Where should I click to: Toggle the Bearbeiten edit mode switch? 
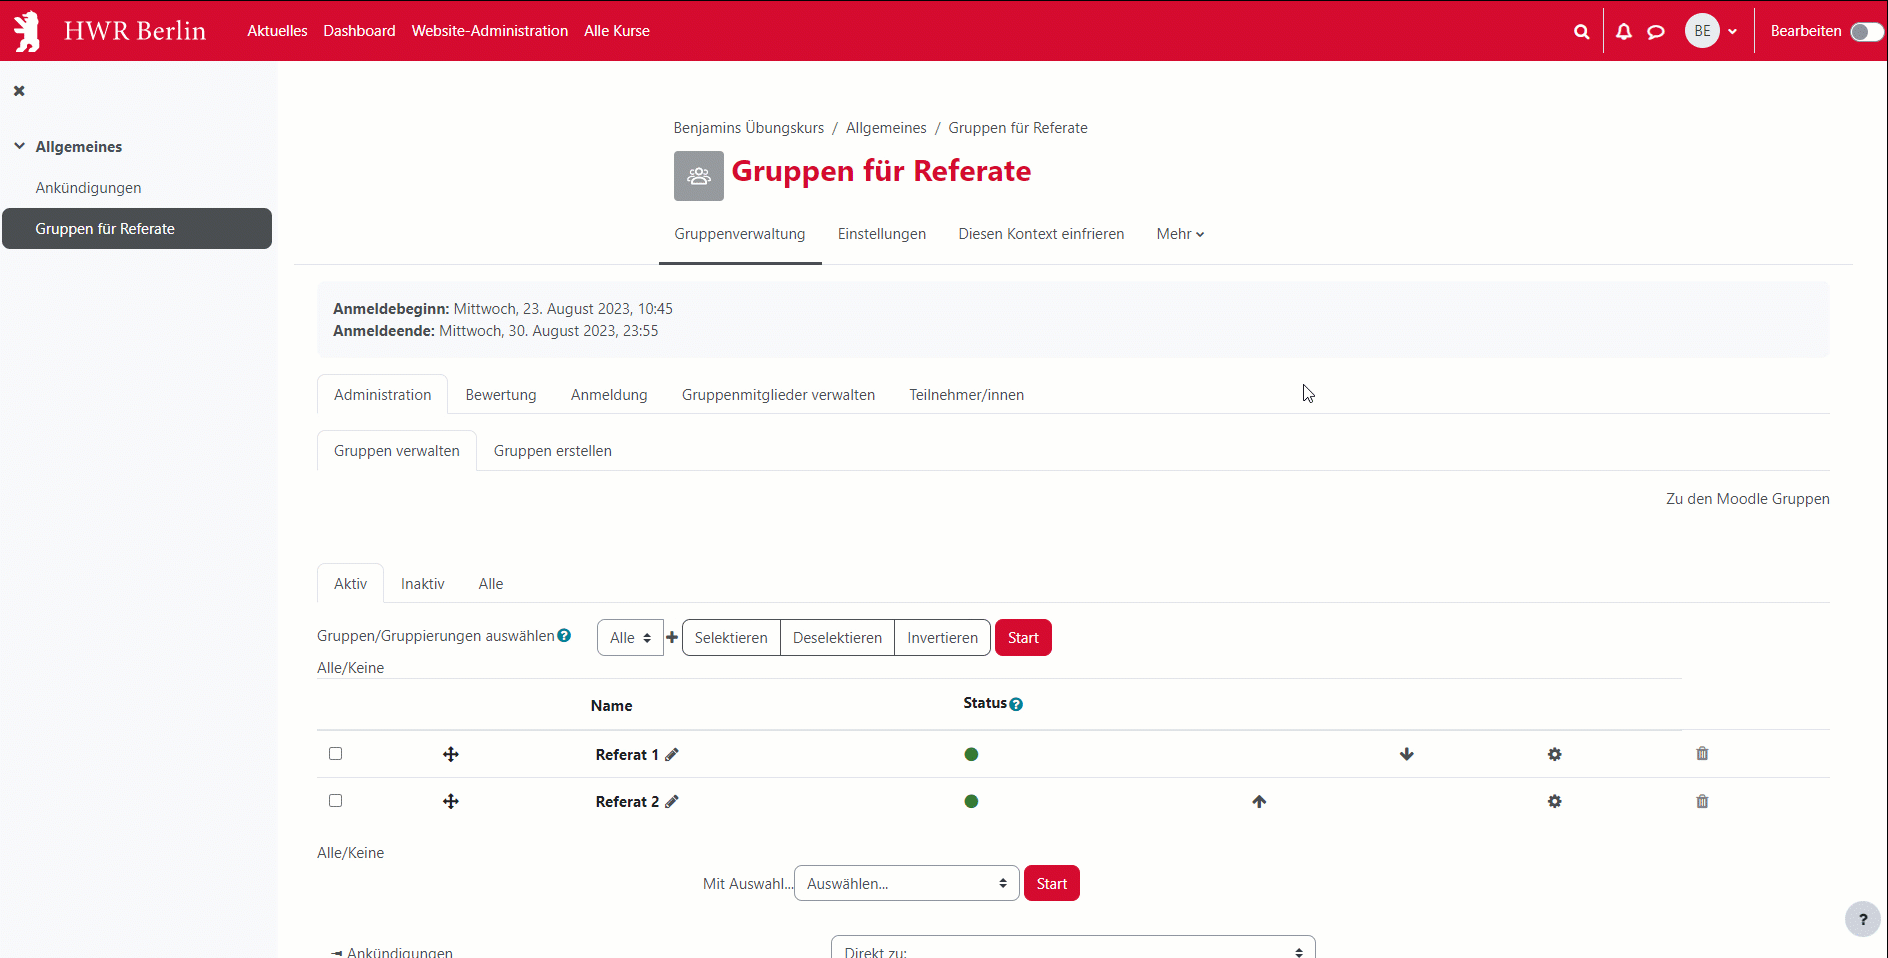(1866, 32)
